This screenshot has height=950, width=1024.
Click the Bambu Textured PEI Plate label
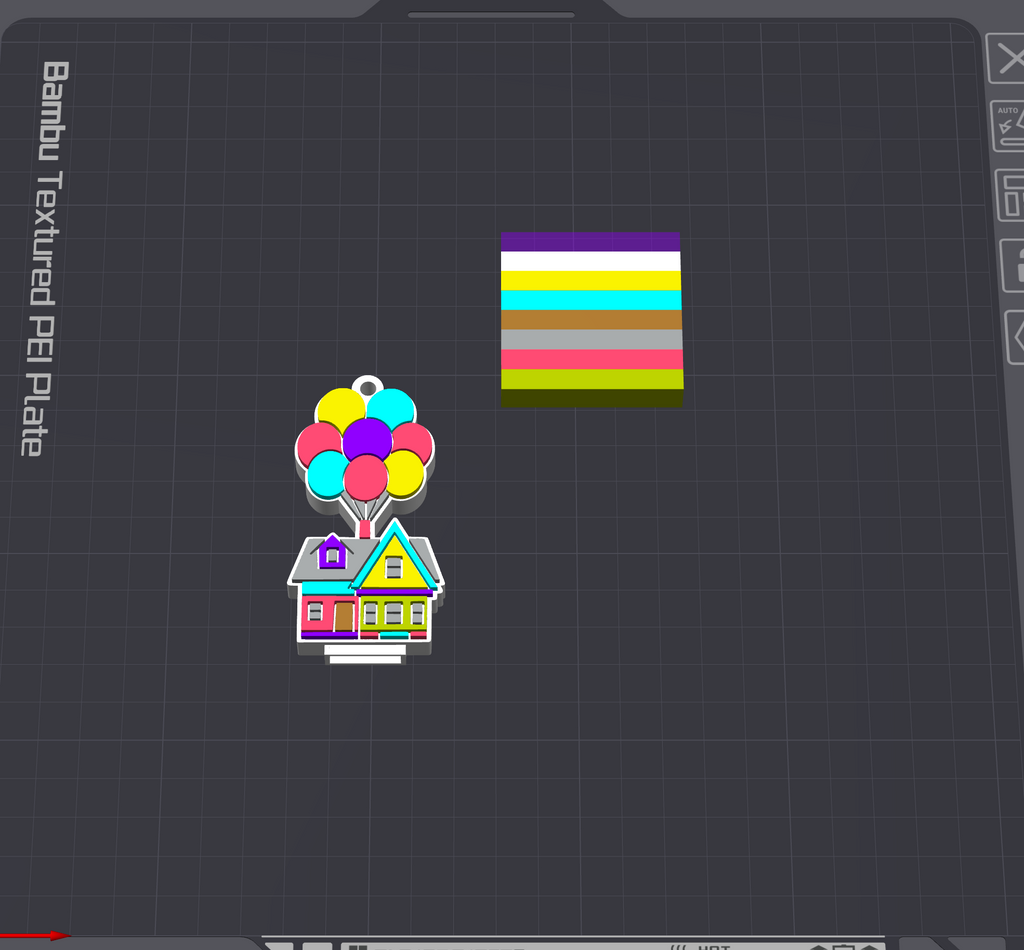click(46, 259)
